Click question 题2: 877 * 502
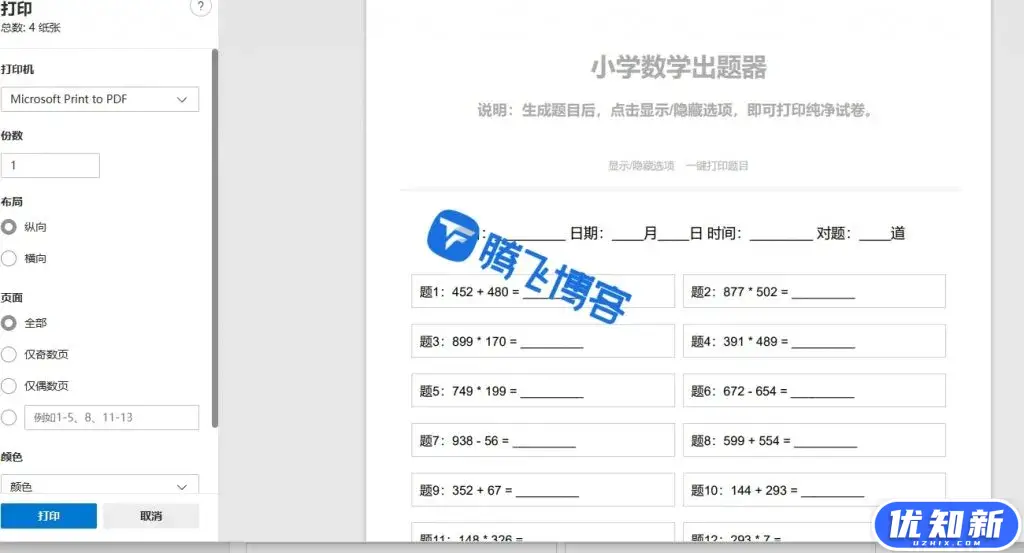Viewport: 1024px width, 553px height. 814,291
